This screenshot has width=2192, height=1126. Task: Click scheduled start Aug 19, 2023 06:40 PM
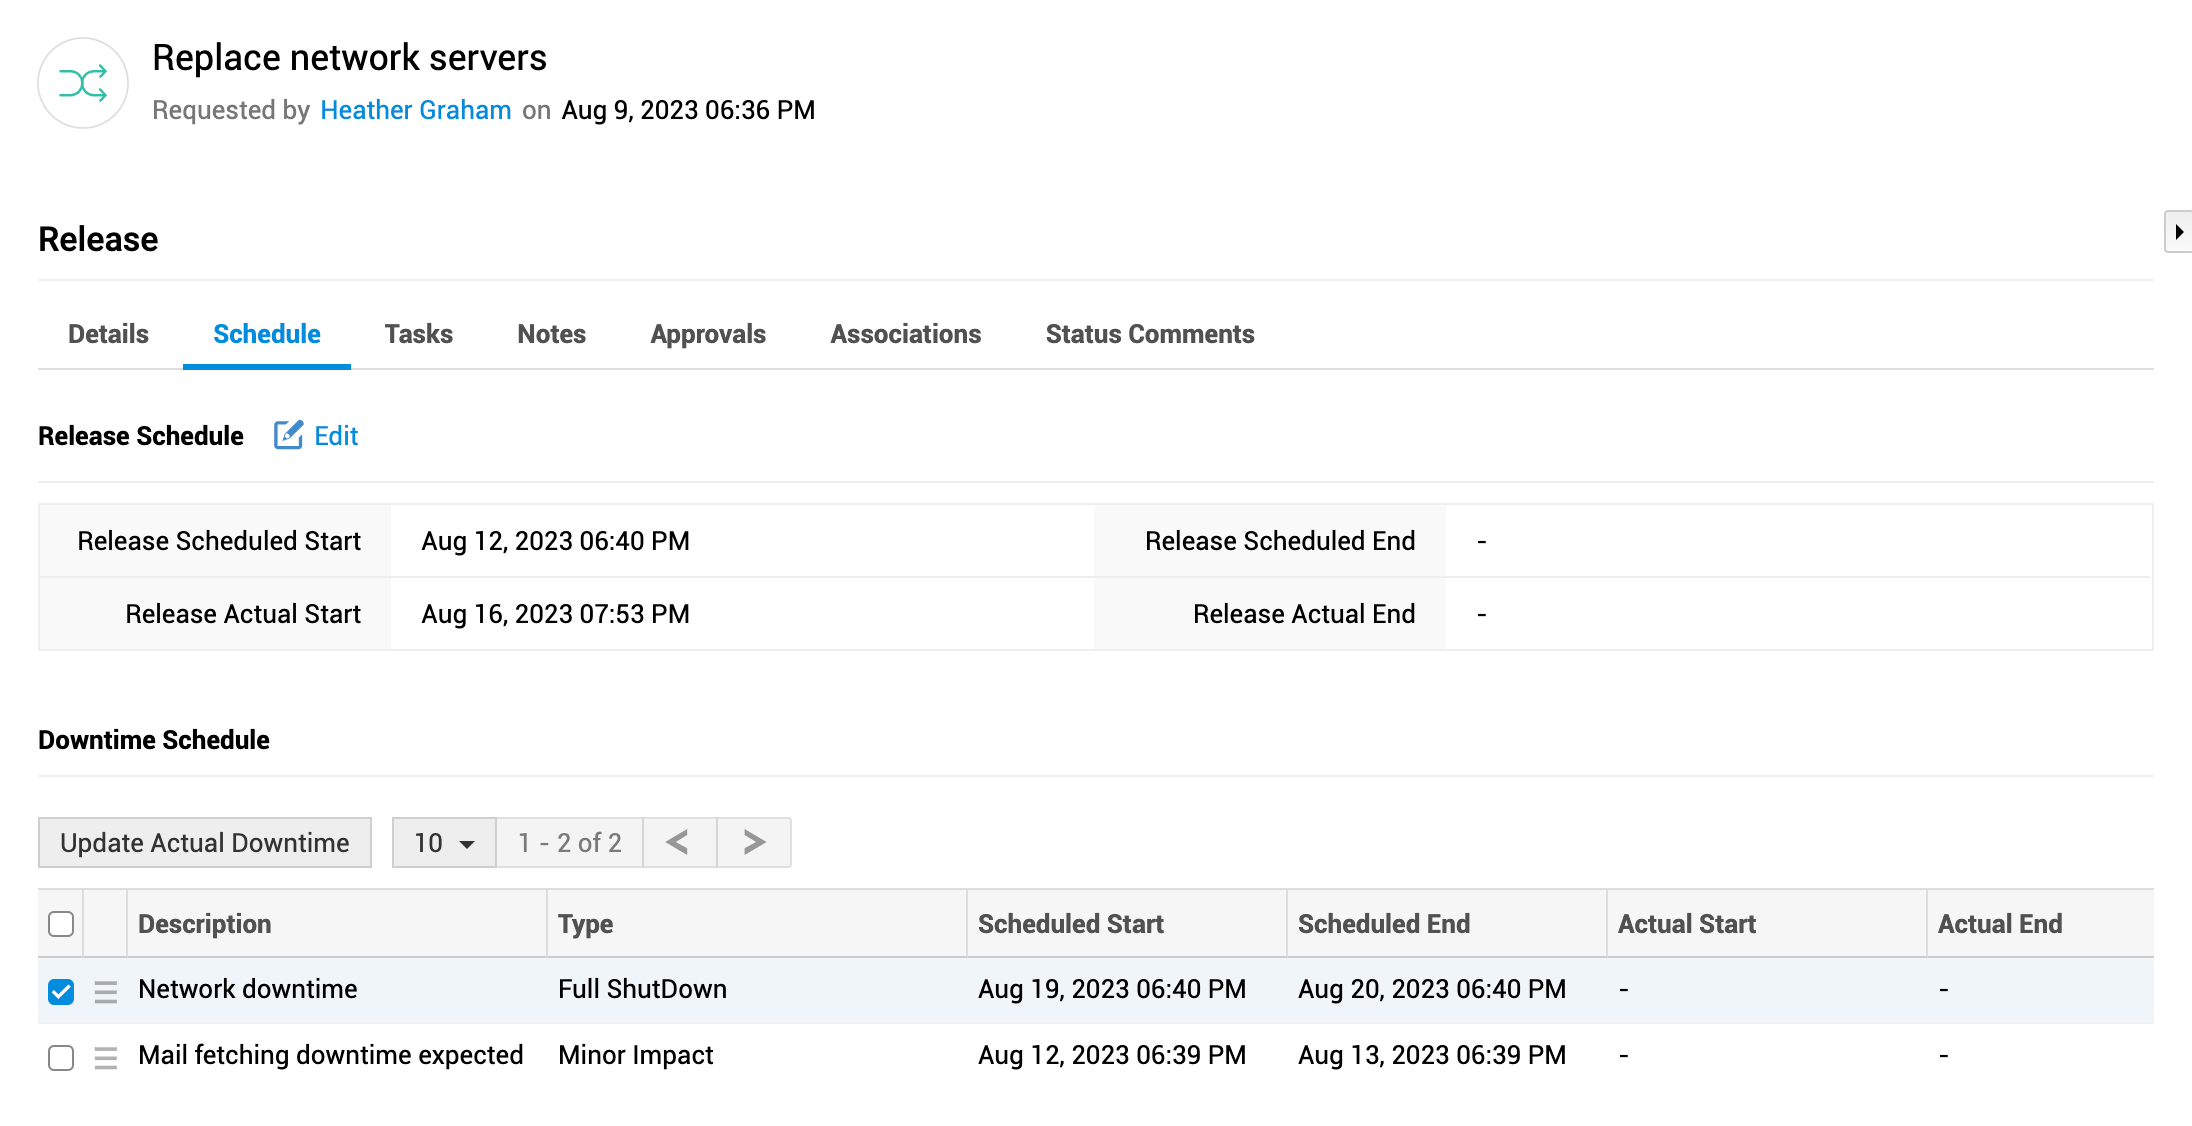point(1112,989)
